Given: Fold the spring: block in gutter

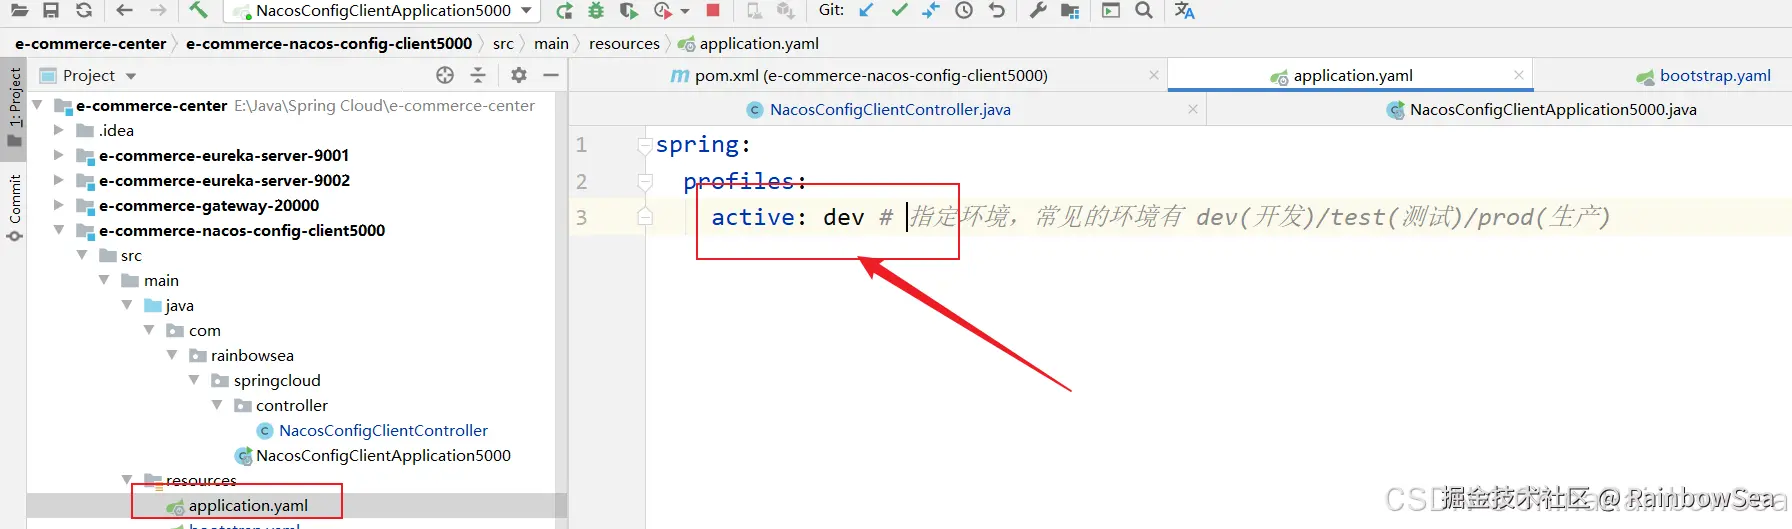Looking at the screenshot, I should point(645,146).
